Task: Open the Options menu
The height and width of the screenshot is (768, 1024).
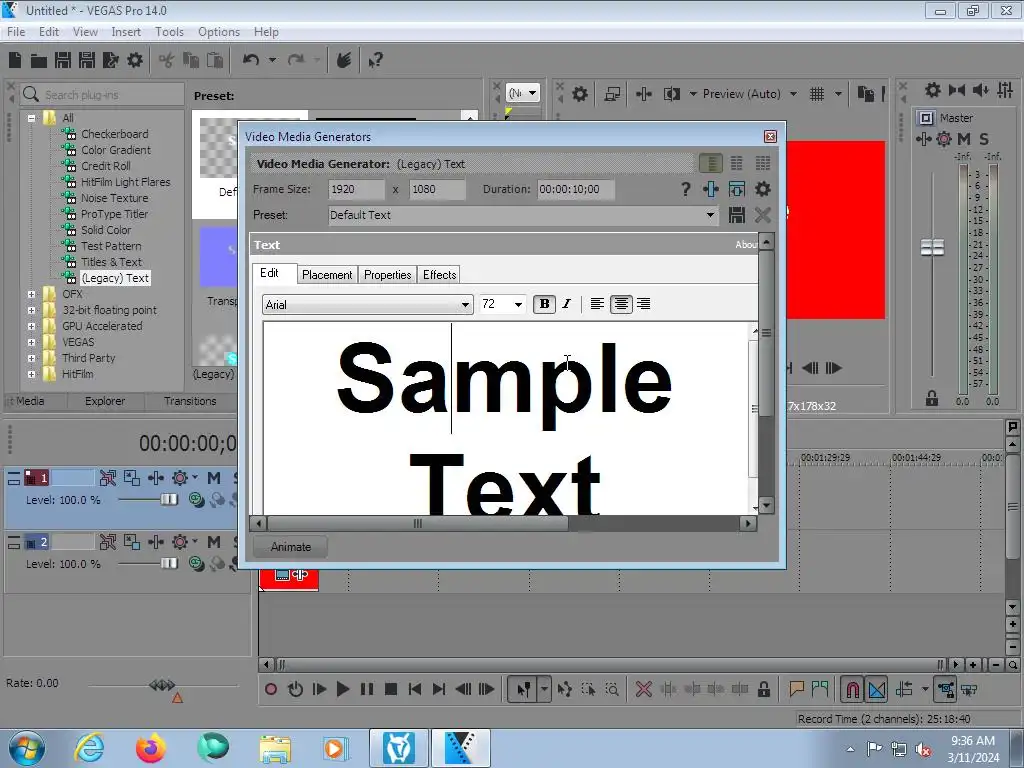Action: tap(219, 31)
